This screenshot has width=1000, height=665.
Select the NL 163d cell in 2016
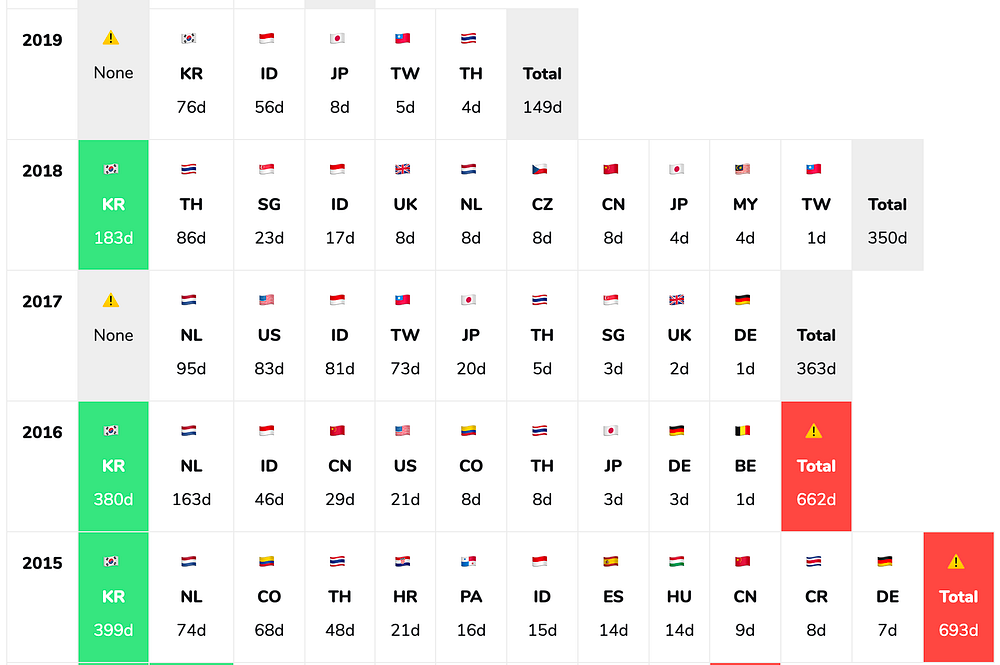point(191,466)
